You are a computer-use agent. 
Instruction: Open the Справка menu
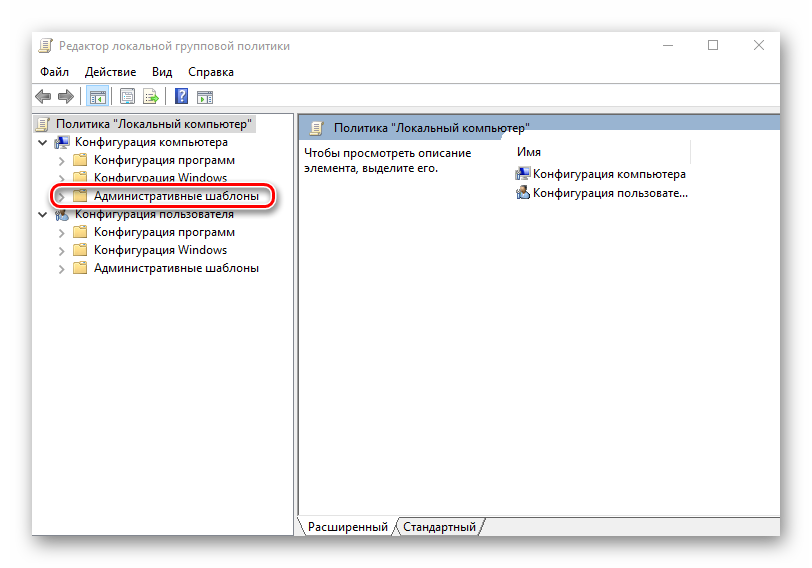[210, 72]
